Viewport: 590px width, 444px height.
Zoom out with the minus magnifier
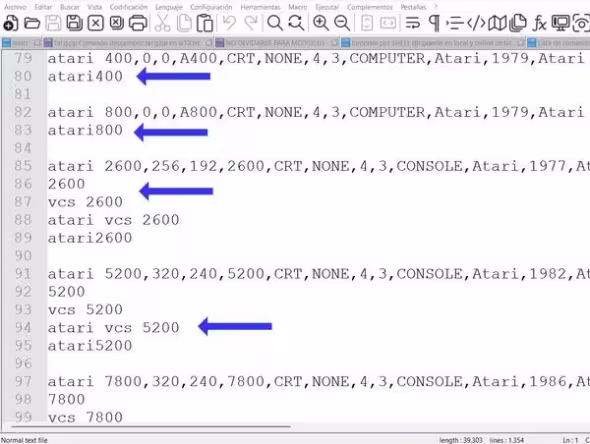coord(342,23)
